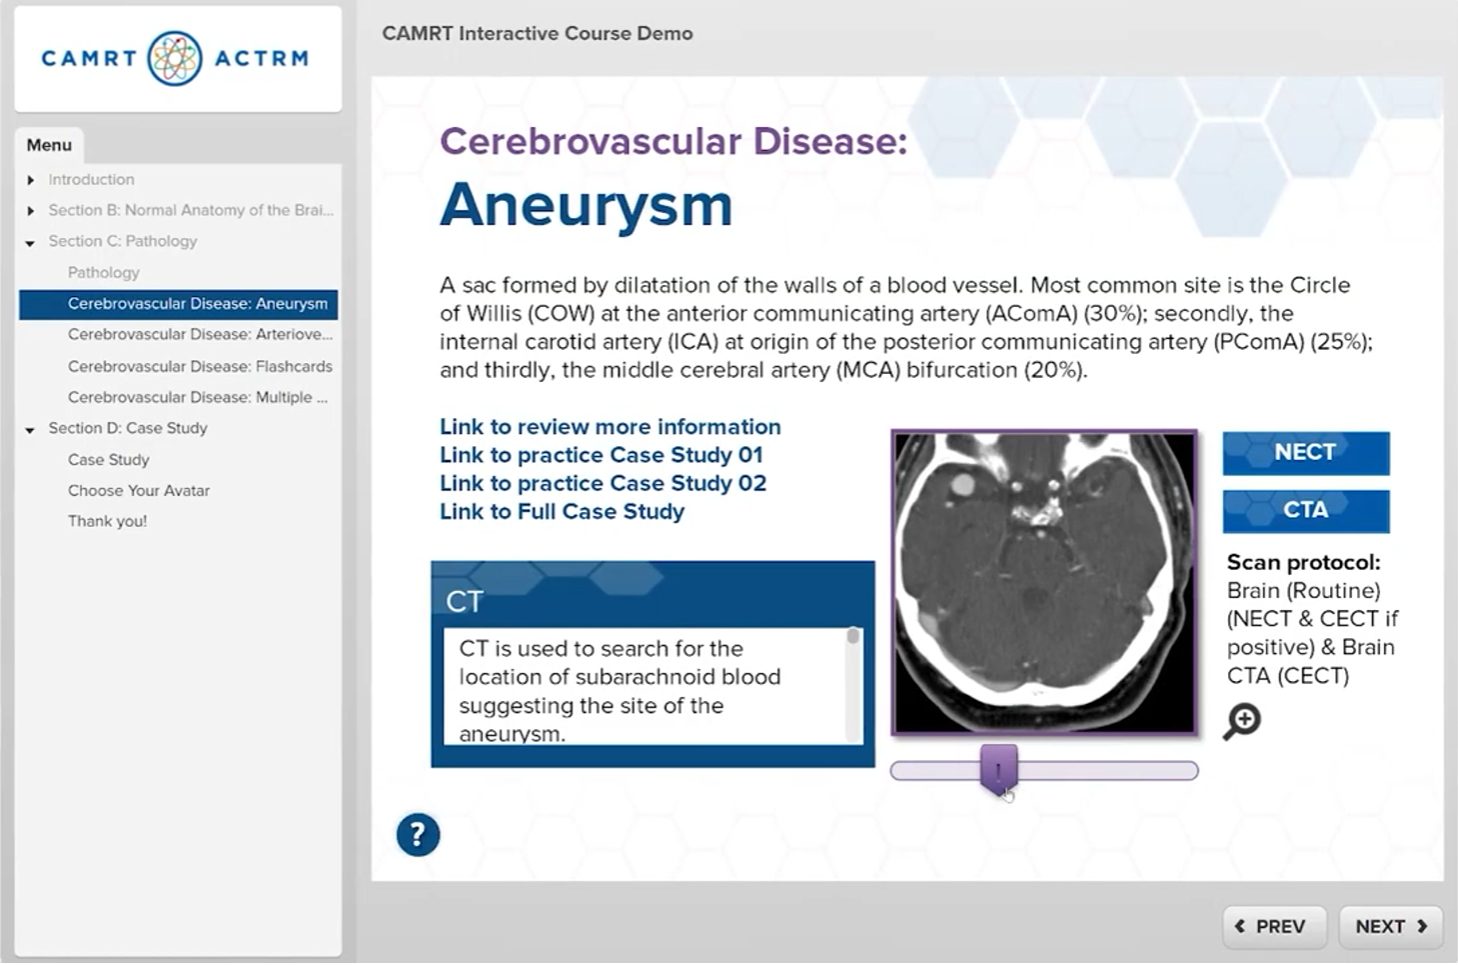Open the Case Study sub-item

(x=108, y=460)
